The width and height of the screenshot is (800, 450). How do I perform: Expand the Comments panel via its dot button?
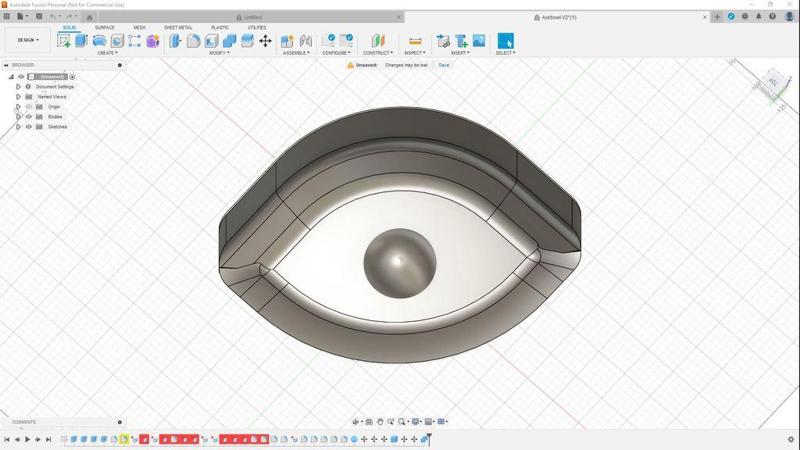pyautogui.click(x=120, y=422)
